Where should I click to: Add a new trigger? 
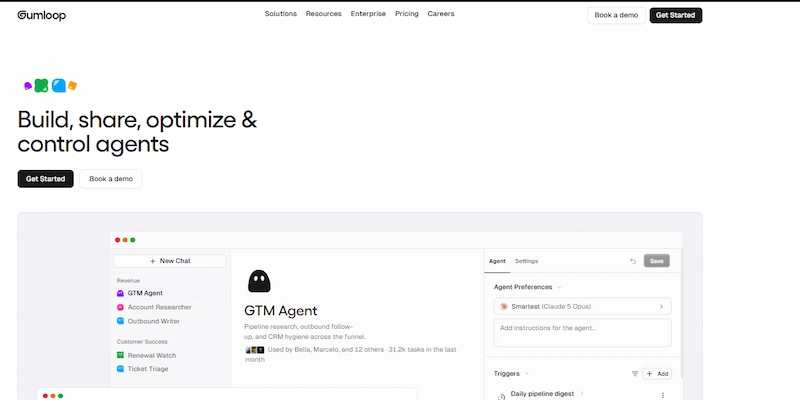tap(657, 373)
